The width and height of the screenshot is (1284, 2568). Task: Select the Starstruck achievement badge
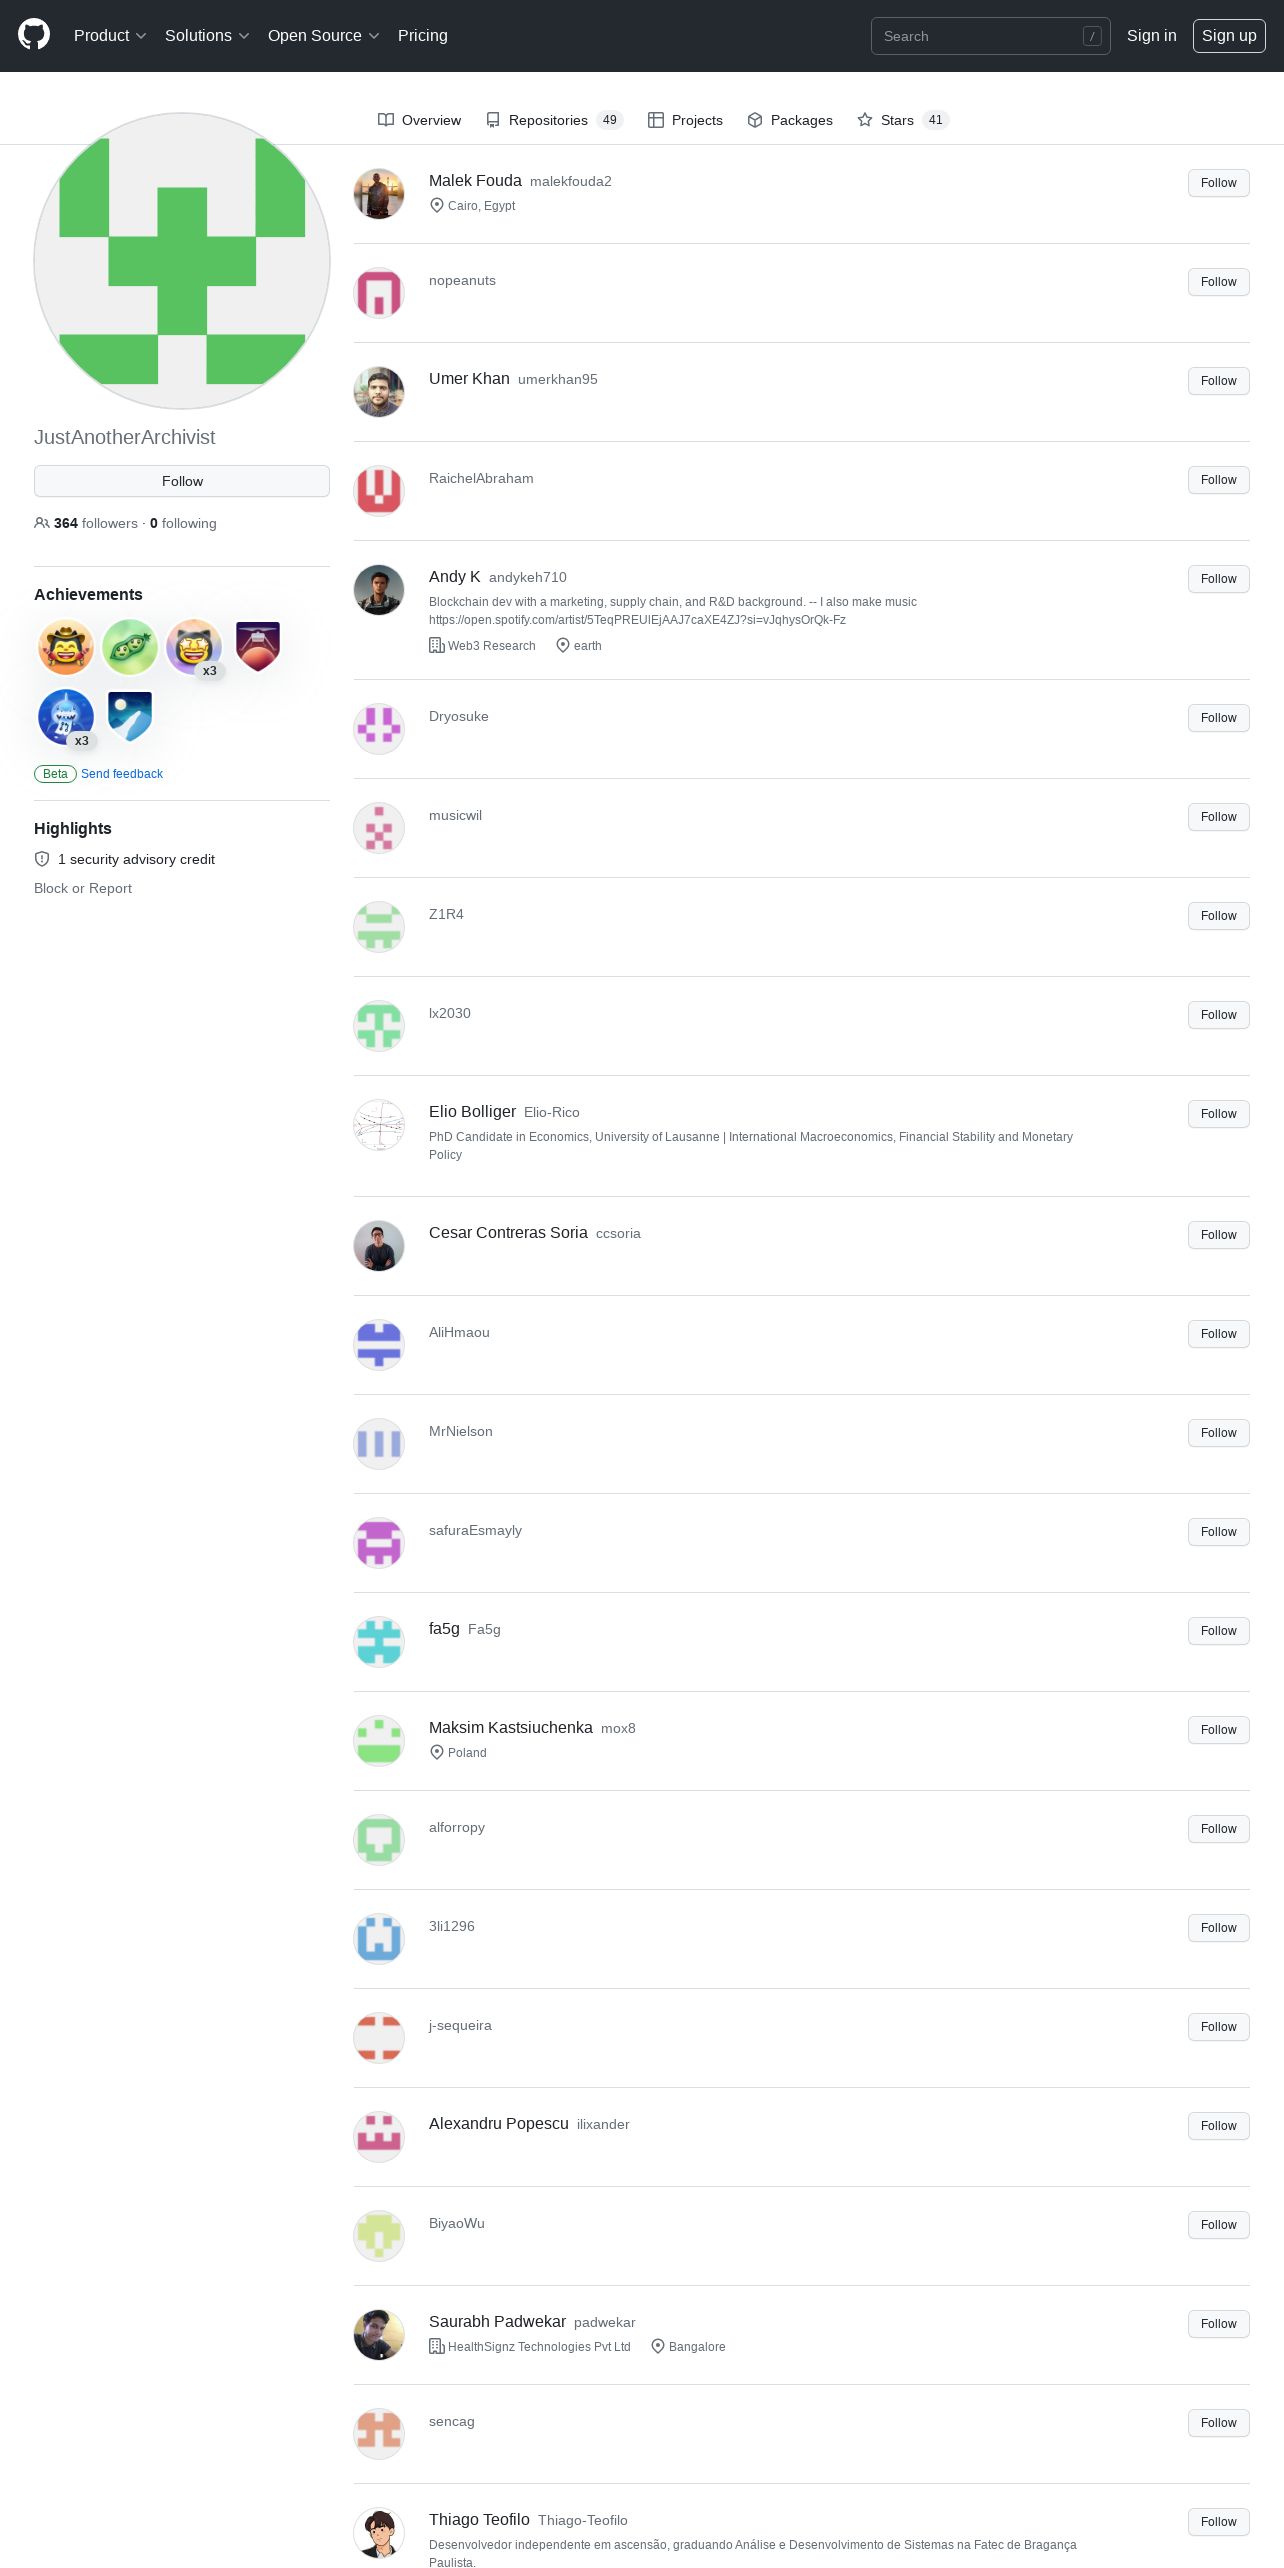[194, 647]
